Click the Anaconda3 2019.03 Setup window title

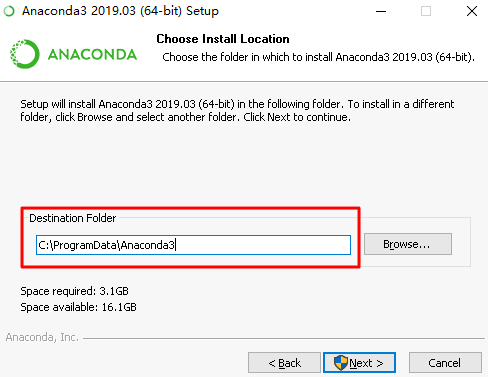point(120,11)
